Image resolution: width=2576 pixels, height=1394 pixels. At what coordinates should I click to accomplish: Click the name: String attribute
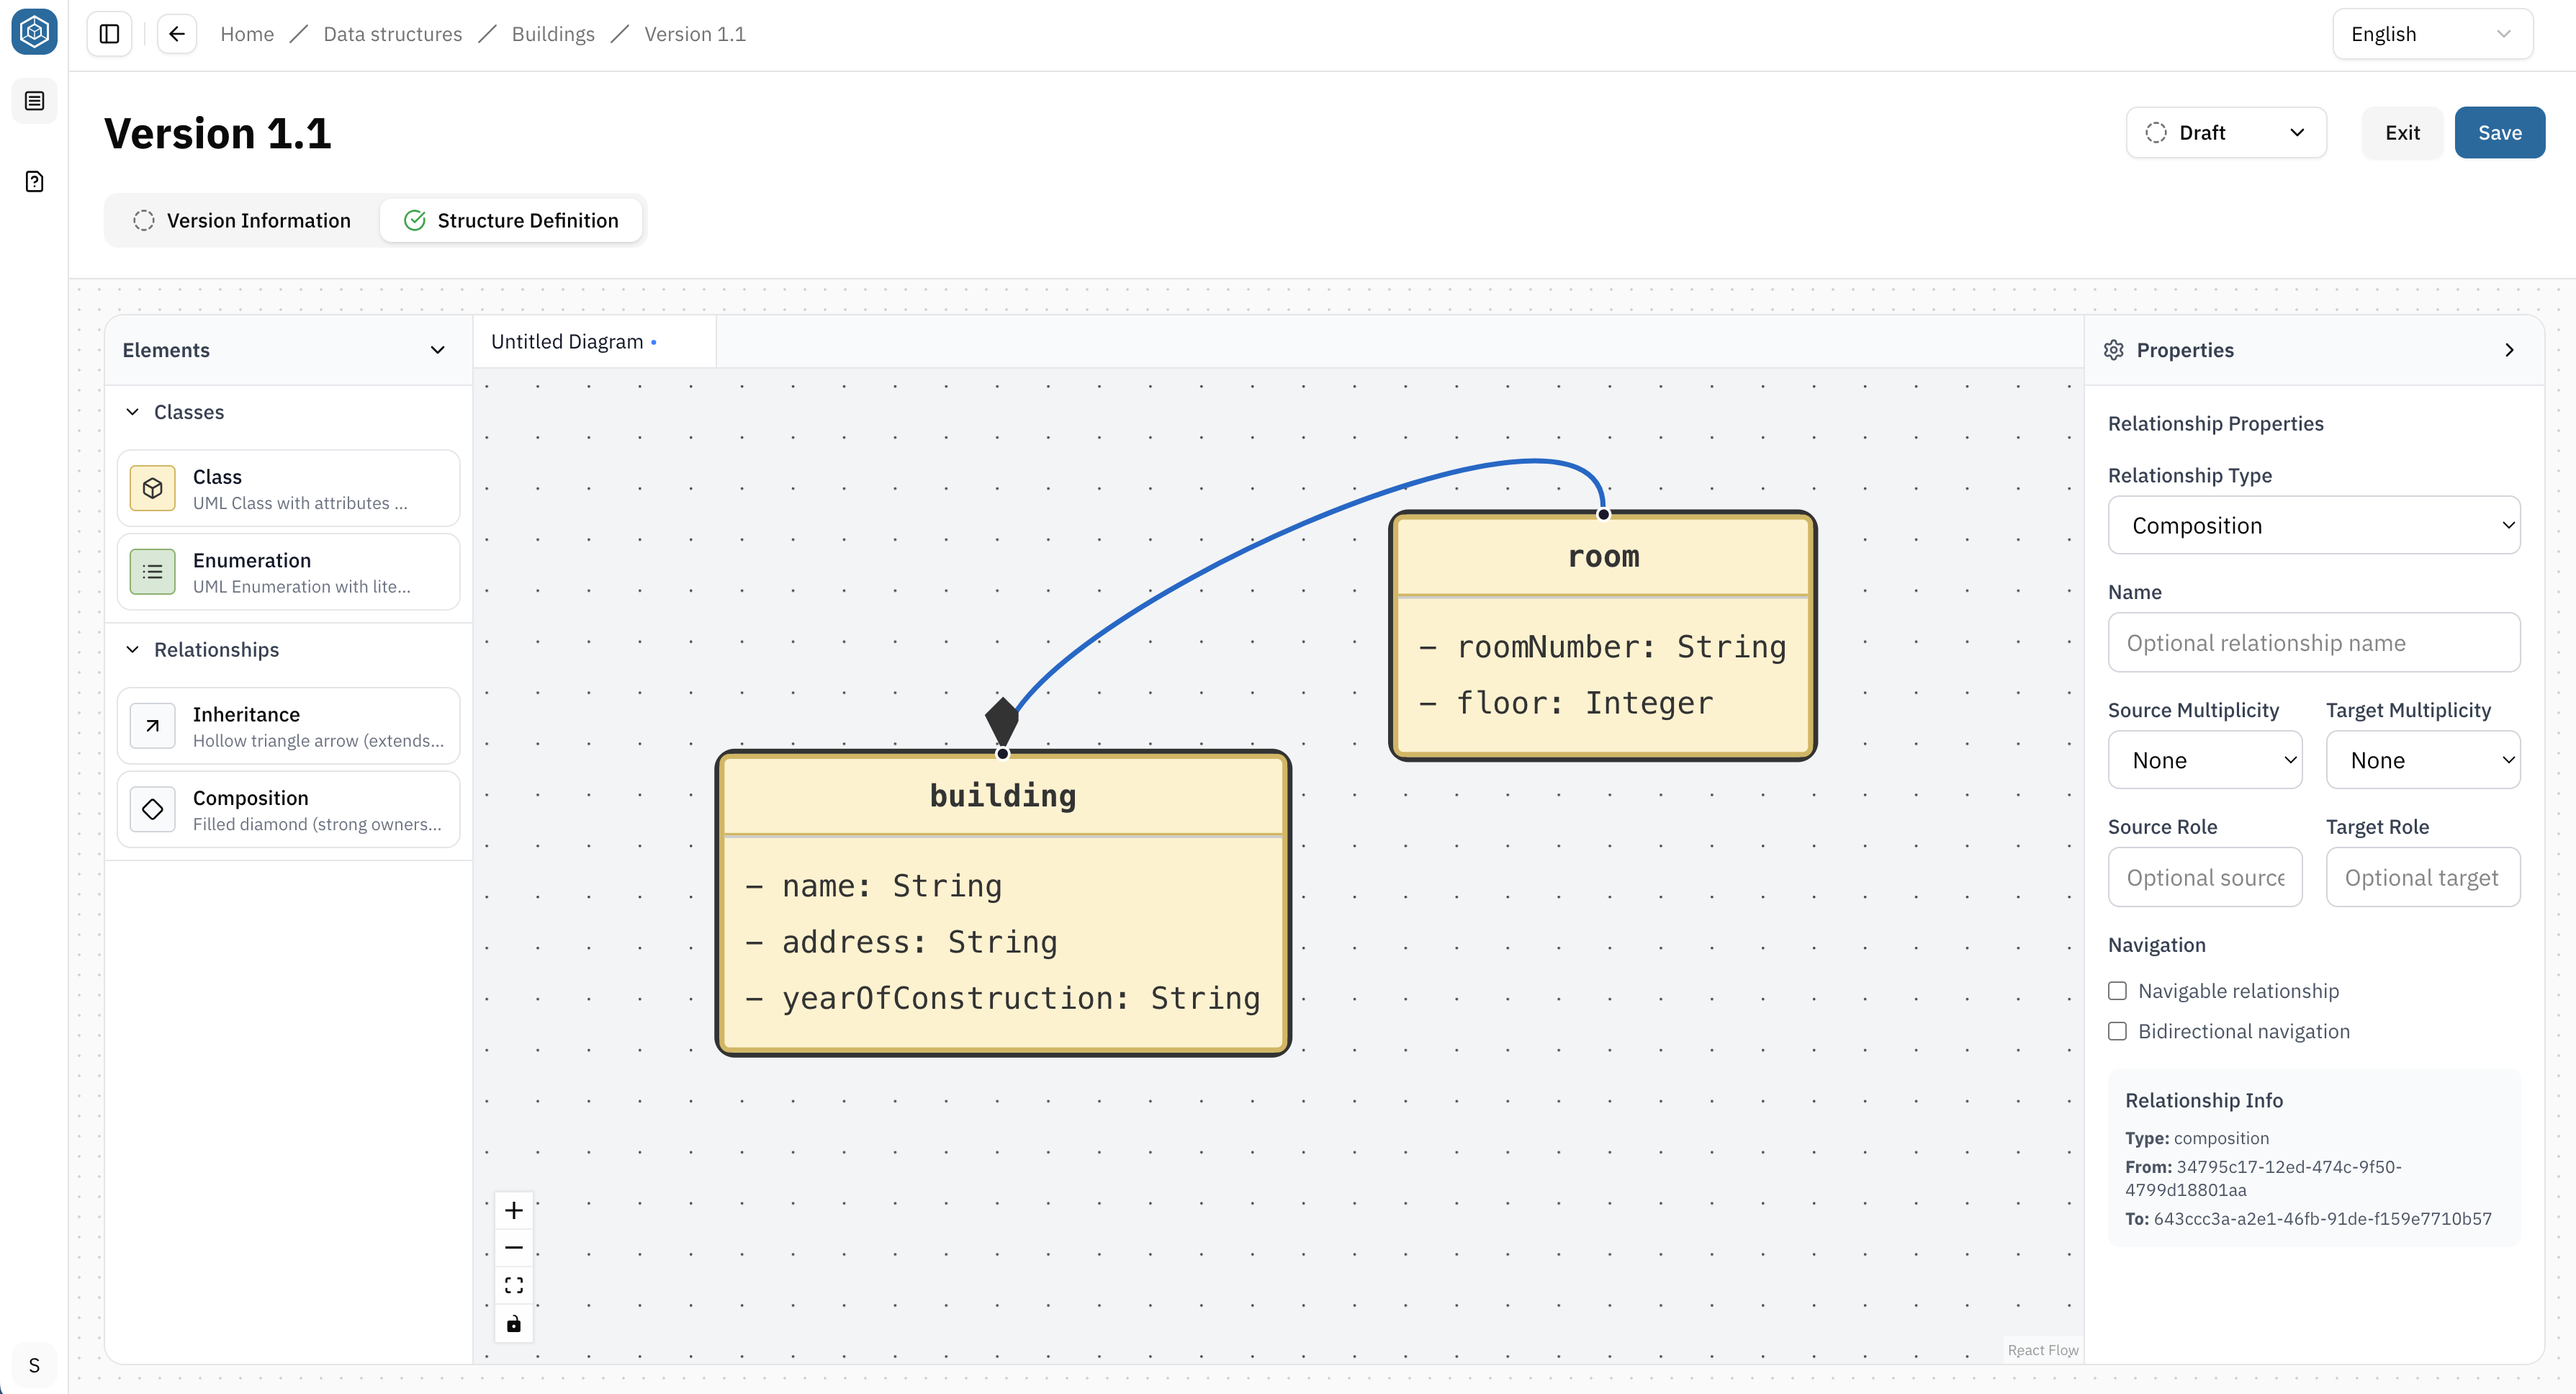[x=874, y=886]
